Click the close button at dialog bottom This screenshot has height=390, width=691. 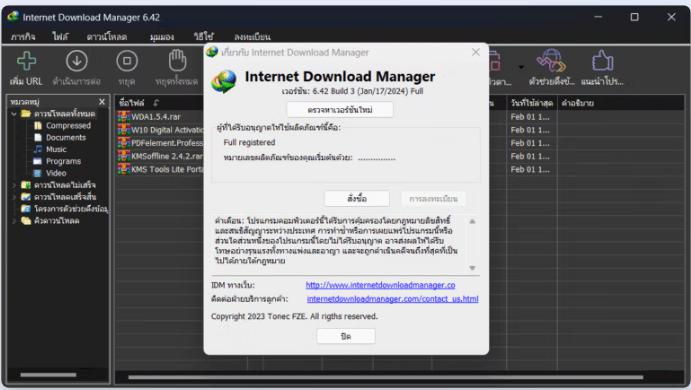[346, 336]
